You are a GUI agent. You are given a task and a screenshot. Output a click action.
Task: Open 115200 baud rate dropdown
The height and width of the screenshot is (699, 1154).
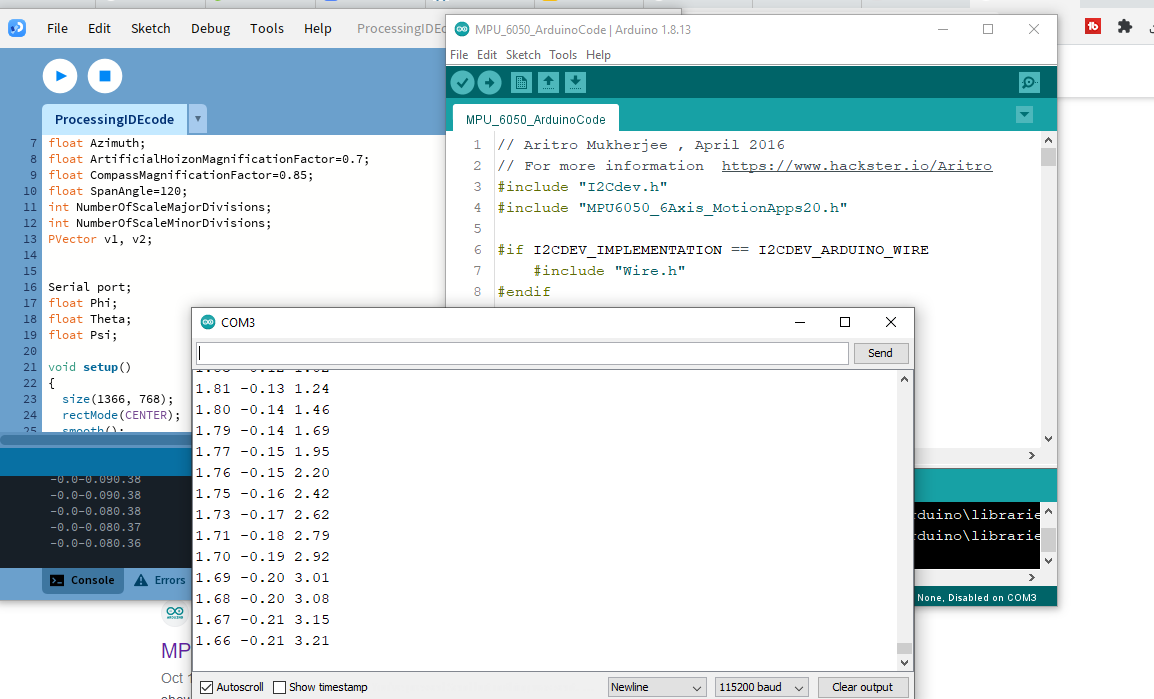pos(762,687)
